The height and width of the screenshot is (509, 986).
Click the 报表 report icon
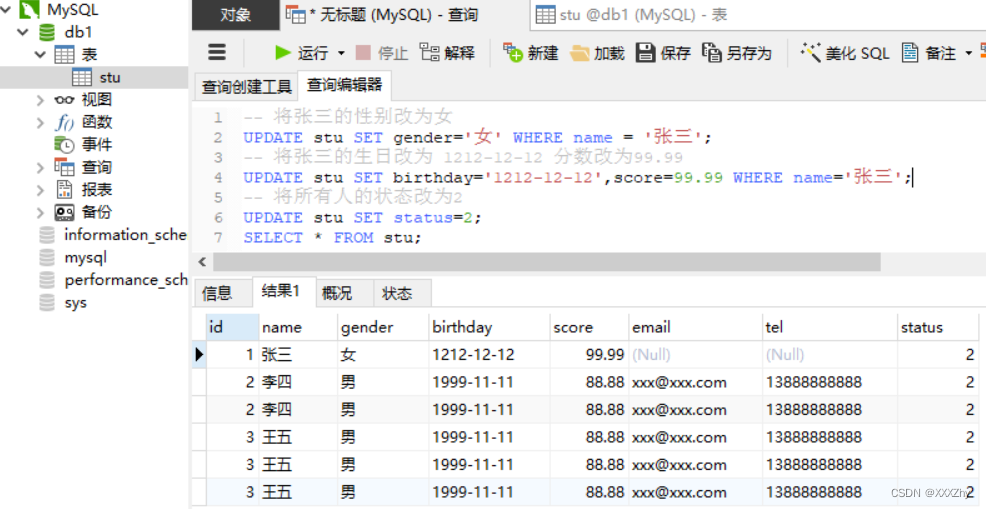click(x=64, y=189)
